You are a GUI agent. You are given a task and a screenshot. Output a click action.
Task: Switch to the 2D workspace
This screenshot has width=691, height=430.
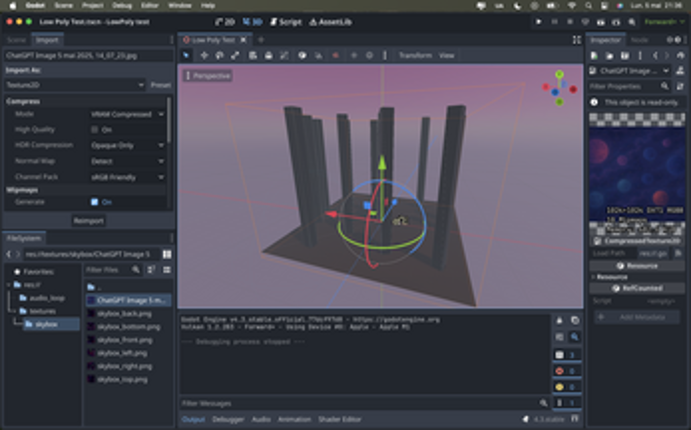[x=226, y=20]
